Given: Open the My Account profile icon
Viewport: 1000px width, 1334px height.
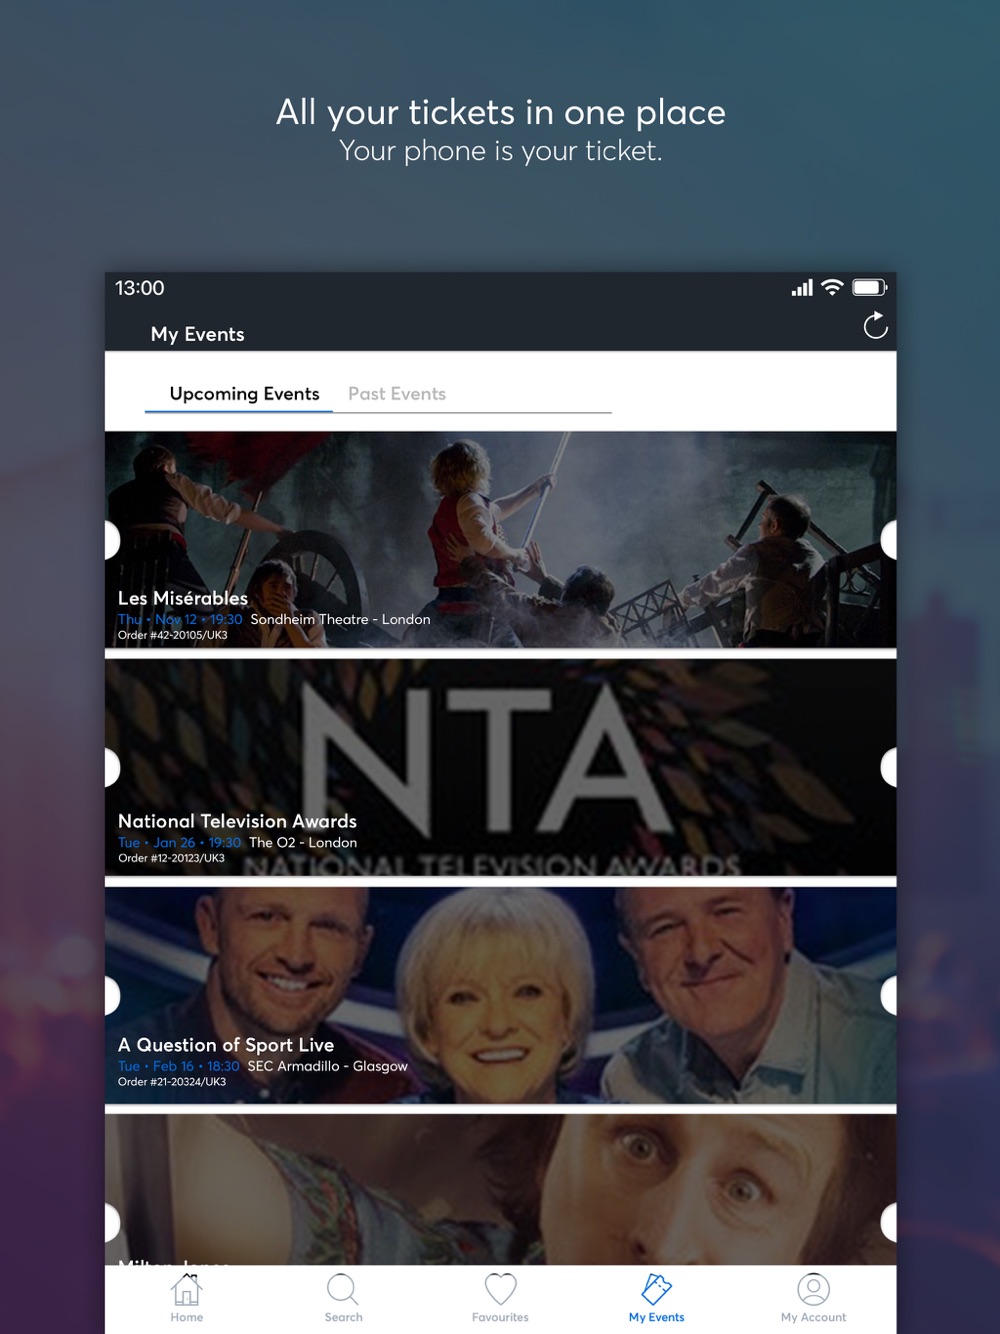Looking at the screenshot, I should tap(814, 1289).
